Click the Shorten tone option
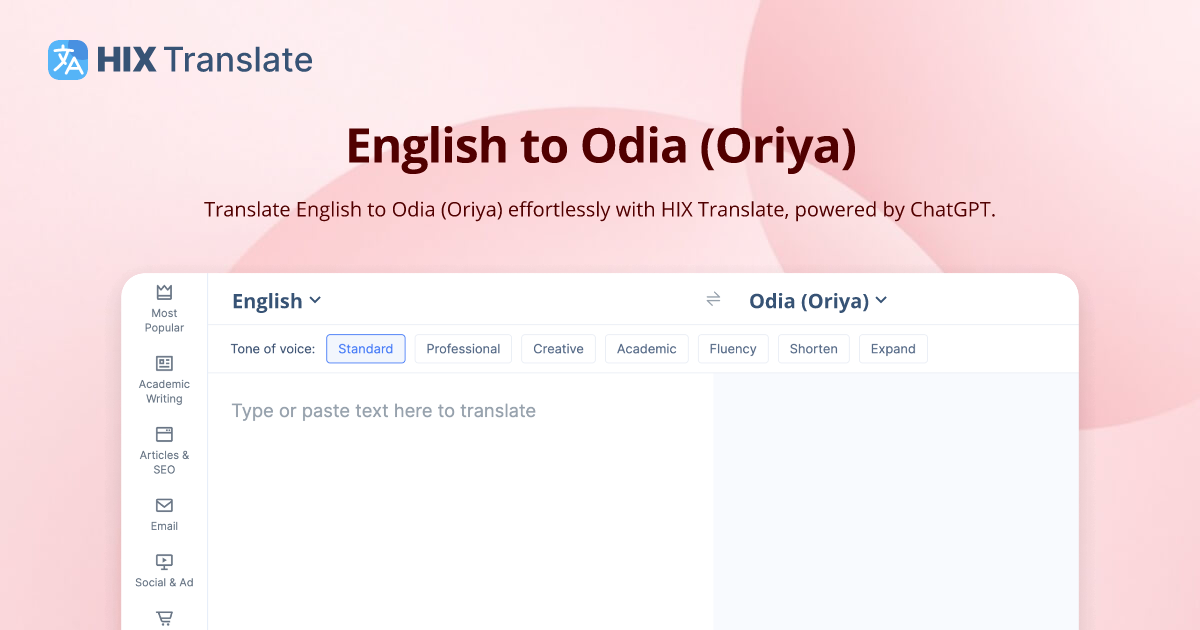Viewport: 1200px width, 630px height. [813, 348]
